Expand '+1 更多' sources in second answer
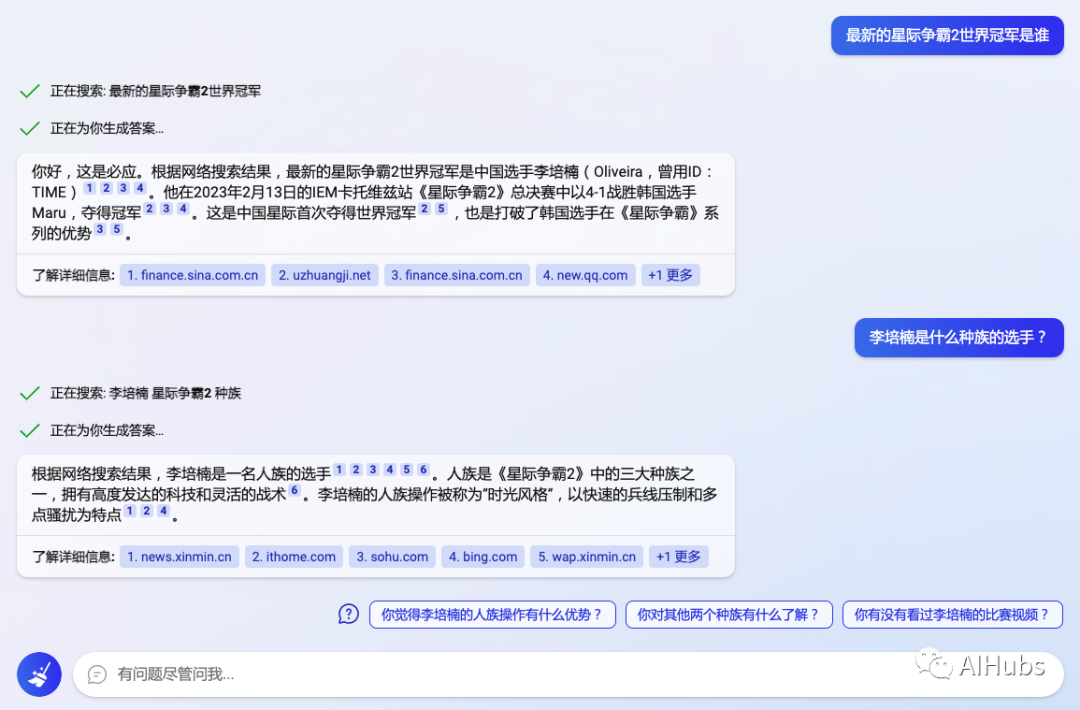Image resolution: width=1080 pixels, height=710 pixels. coord(678,556)
